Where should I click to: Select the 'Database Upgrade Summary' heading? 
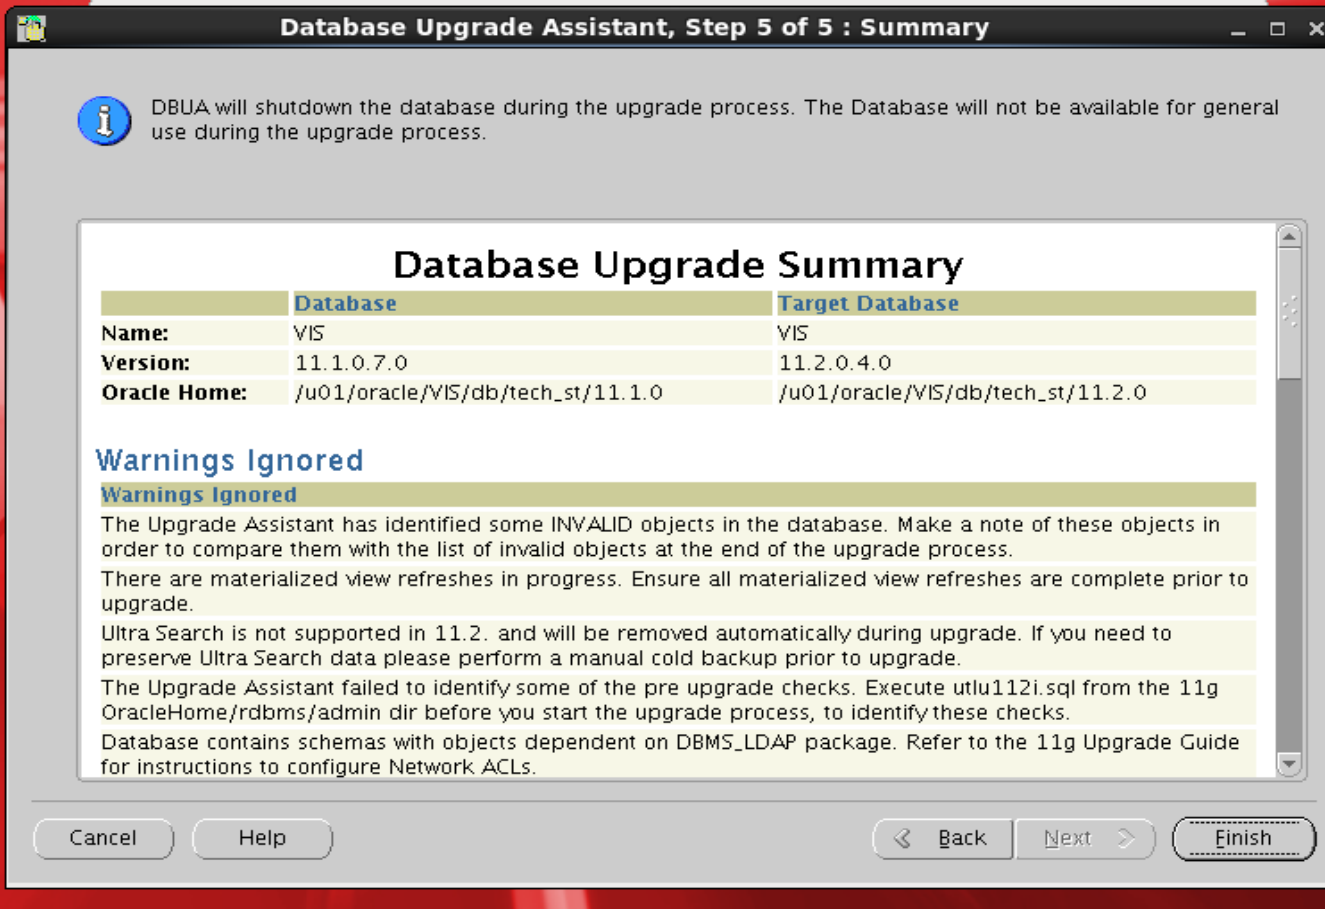tap(678, 265)
